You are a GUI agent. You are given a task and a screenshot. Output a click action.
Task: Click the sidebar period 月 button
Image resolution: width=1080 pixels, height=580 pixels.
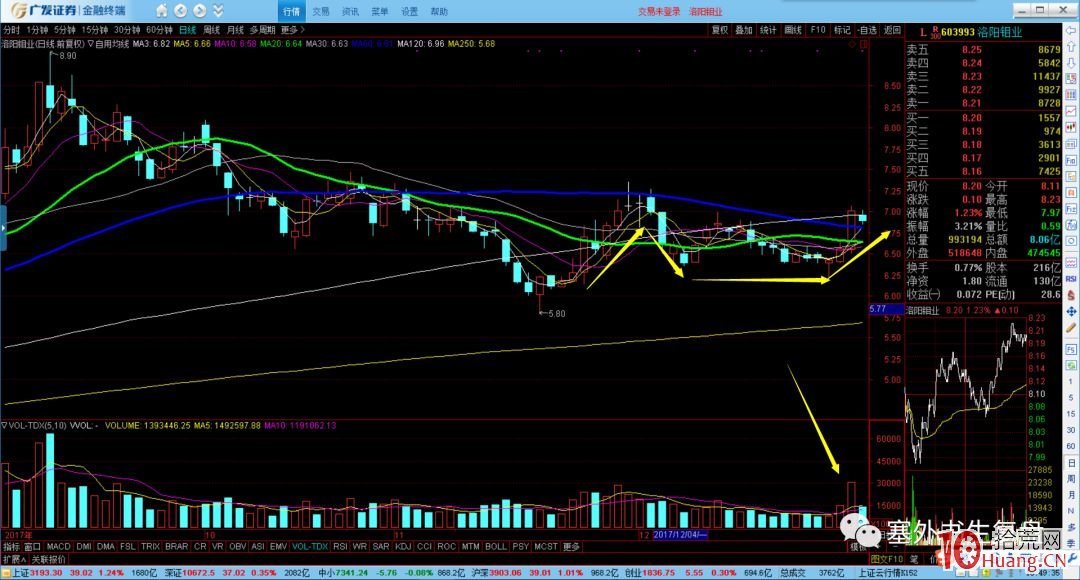tap(1072, 495)
